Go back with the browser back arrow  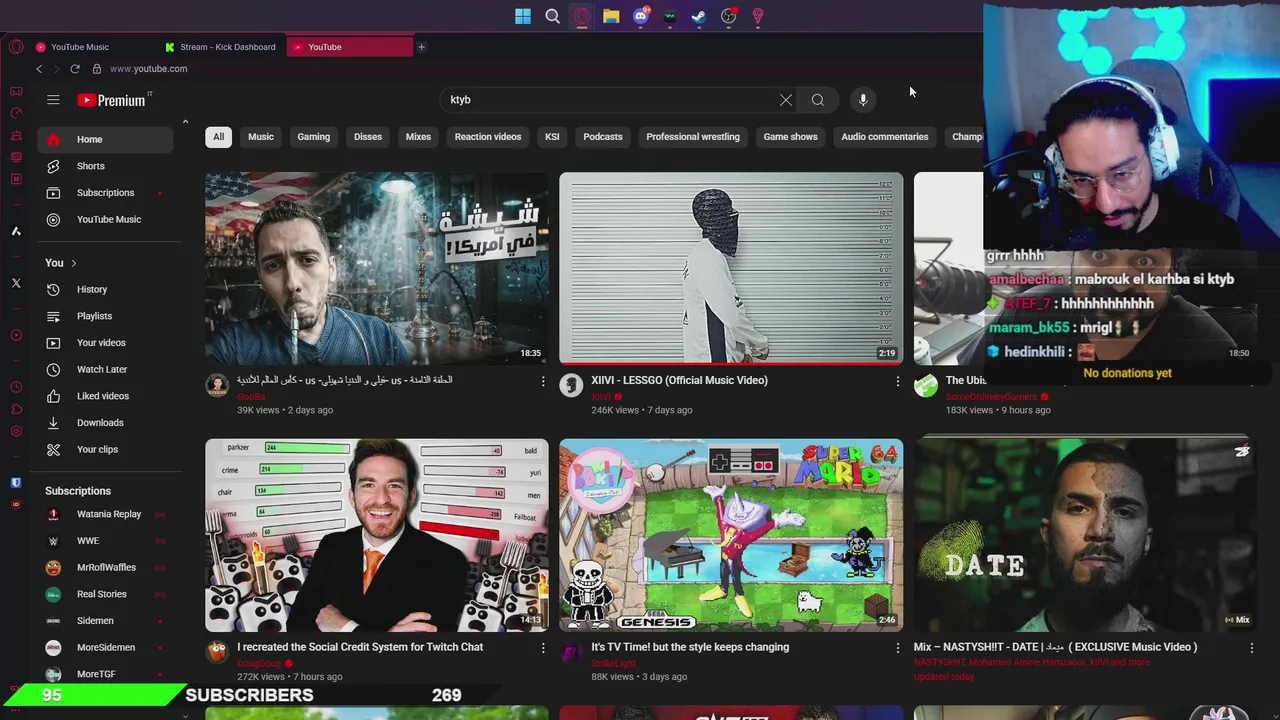pos(39,69)
